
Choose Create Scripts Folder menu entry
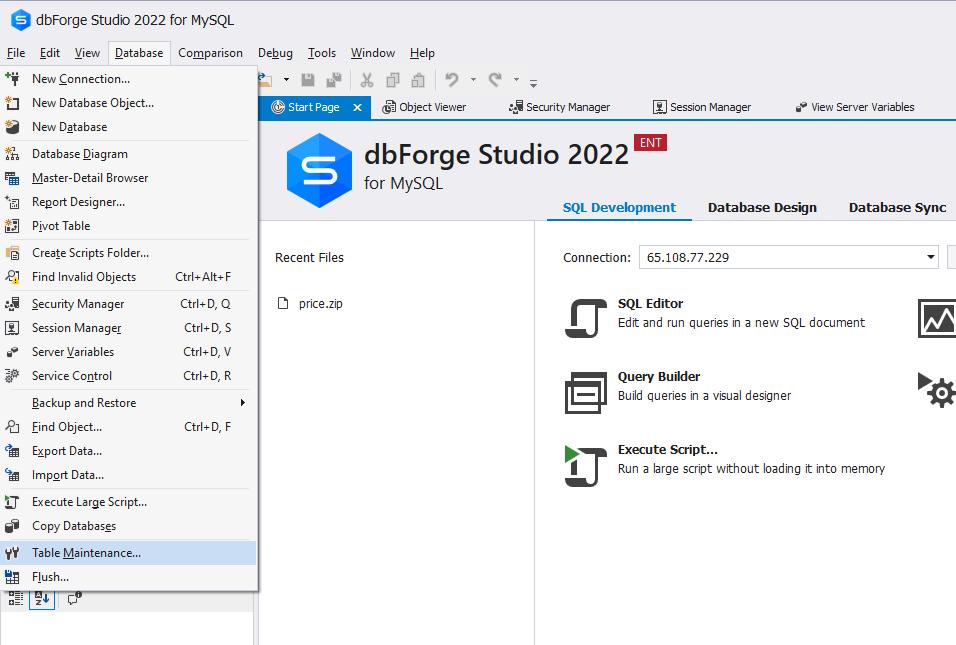[128, 252]
